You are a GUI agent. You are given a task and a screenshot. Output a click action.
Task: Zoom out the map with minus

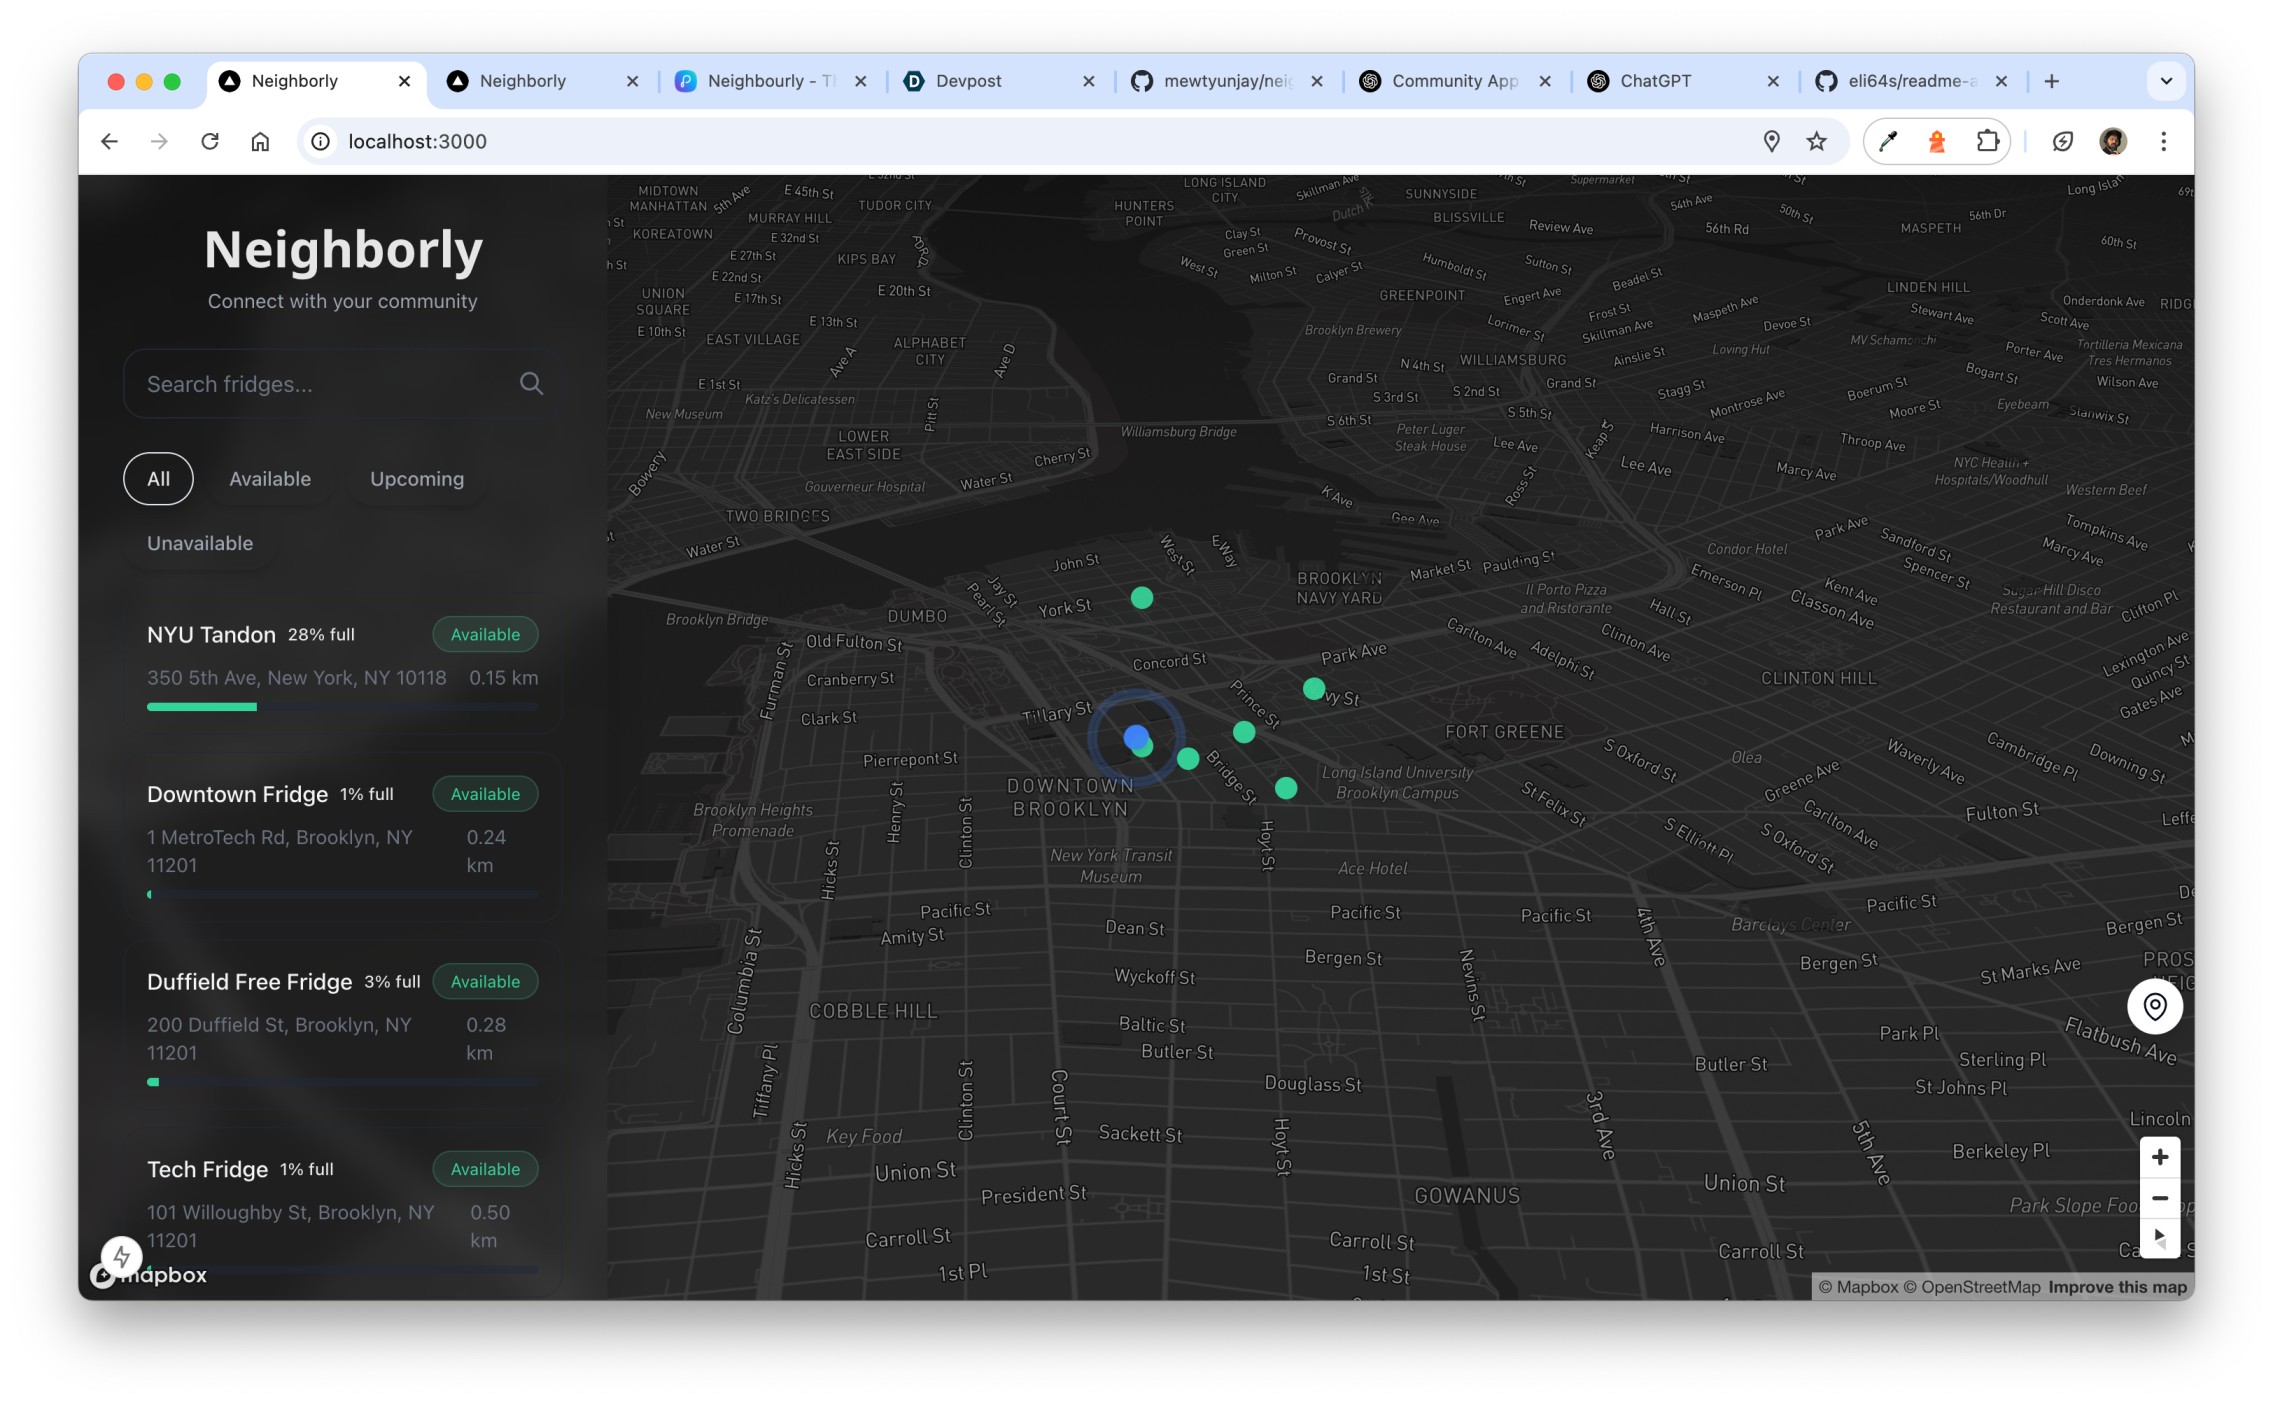[x=2159, y=1198]
